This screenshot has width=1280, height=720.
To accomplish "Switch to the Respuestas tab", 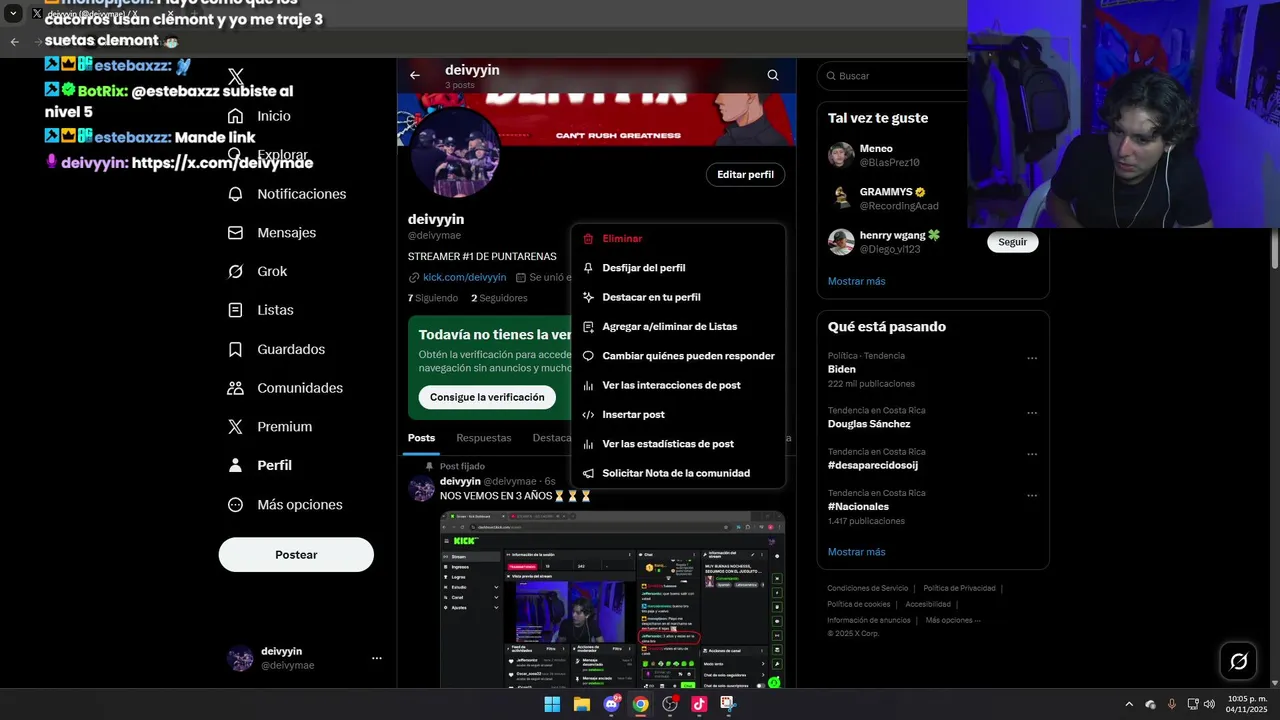I will pyautogui.click(x=484, y=438).
